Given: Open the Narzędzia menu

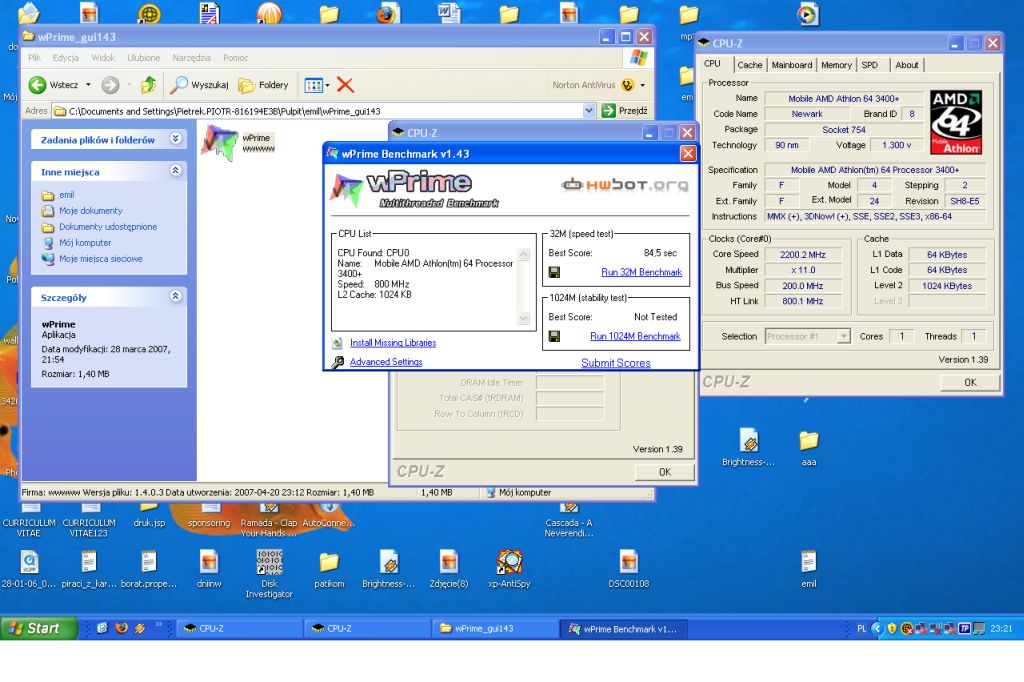Looking at the screenshot, I should [x=191, y=58].
